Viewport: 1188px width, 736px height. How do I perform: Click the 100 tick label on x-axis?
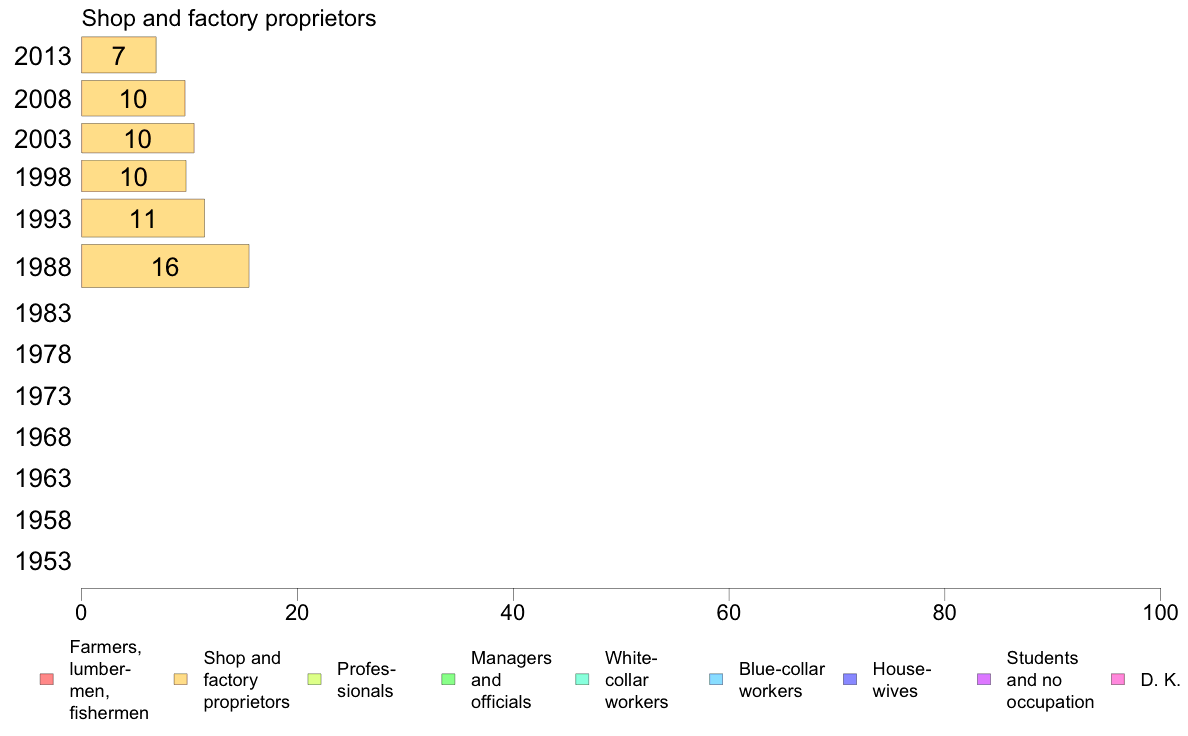tap(1159, 612)
